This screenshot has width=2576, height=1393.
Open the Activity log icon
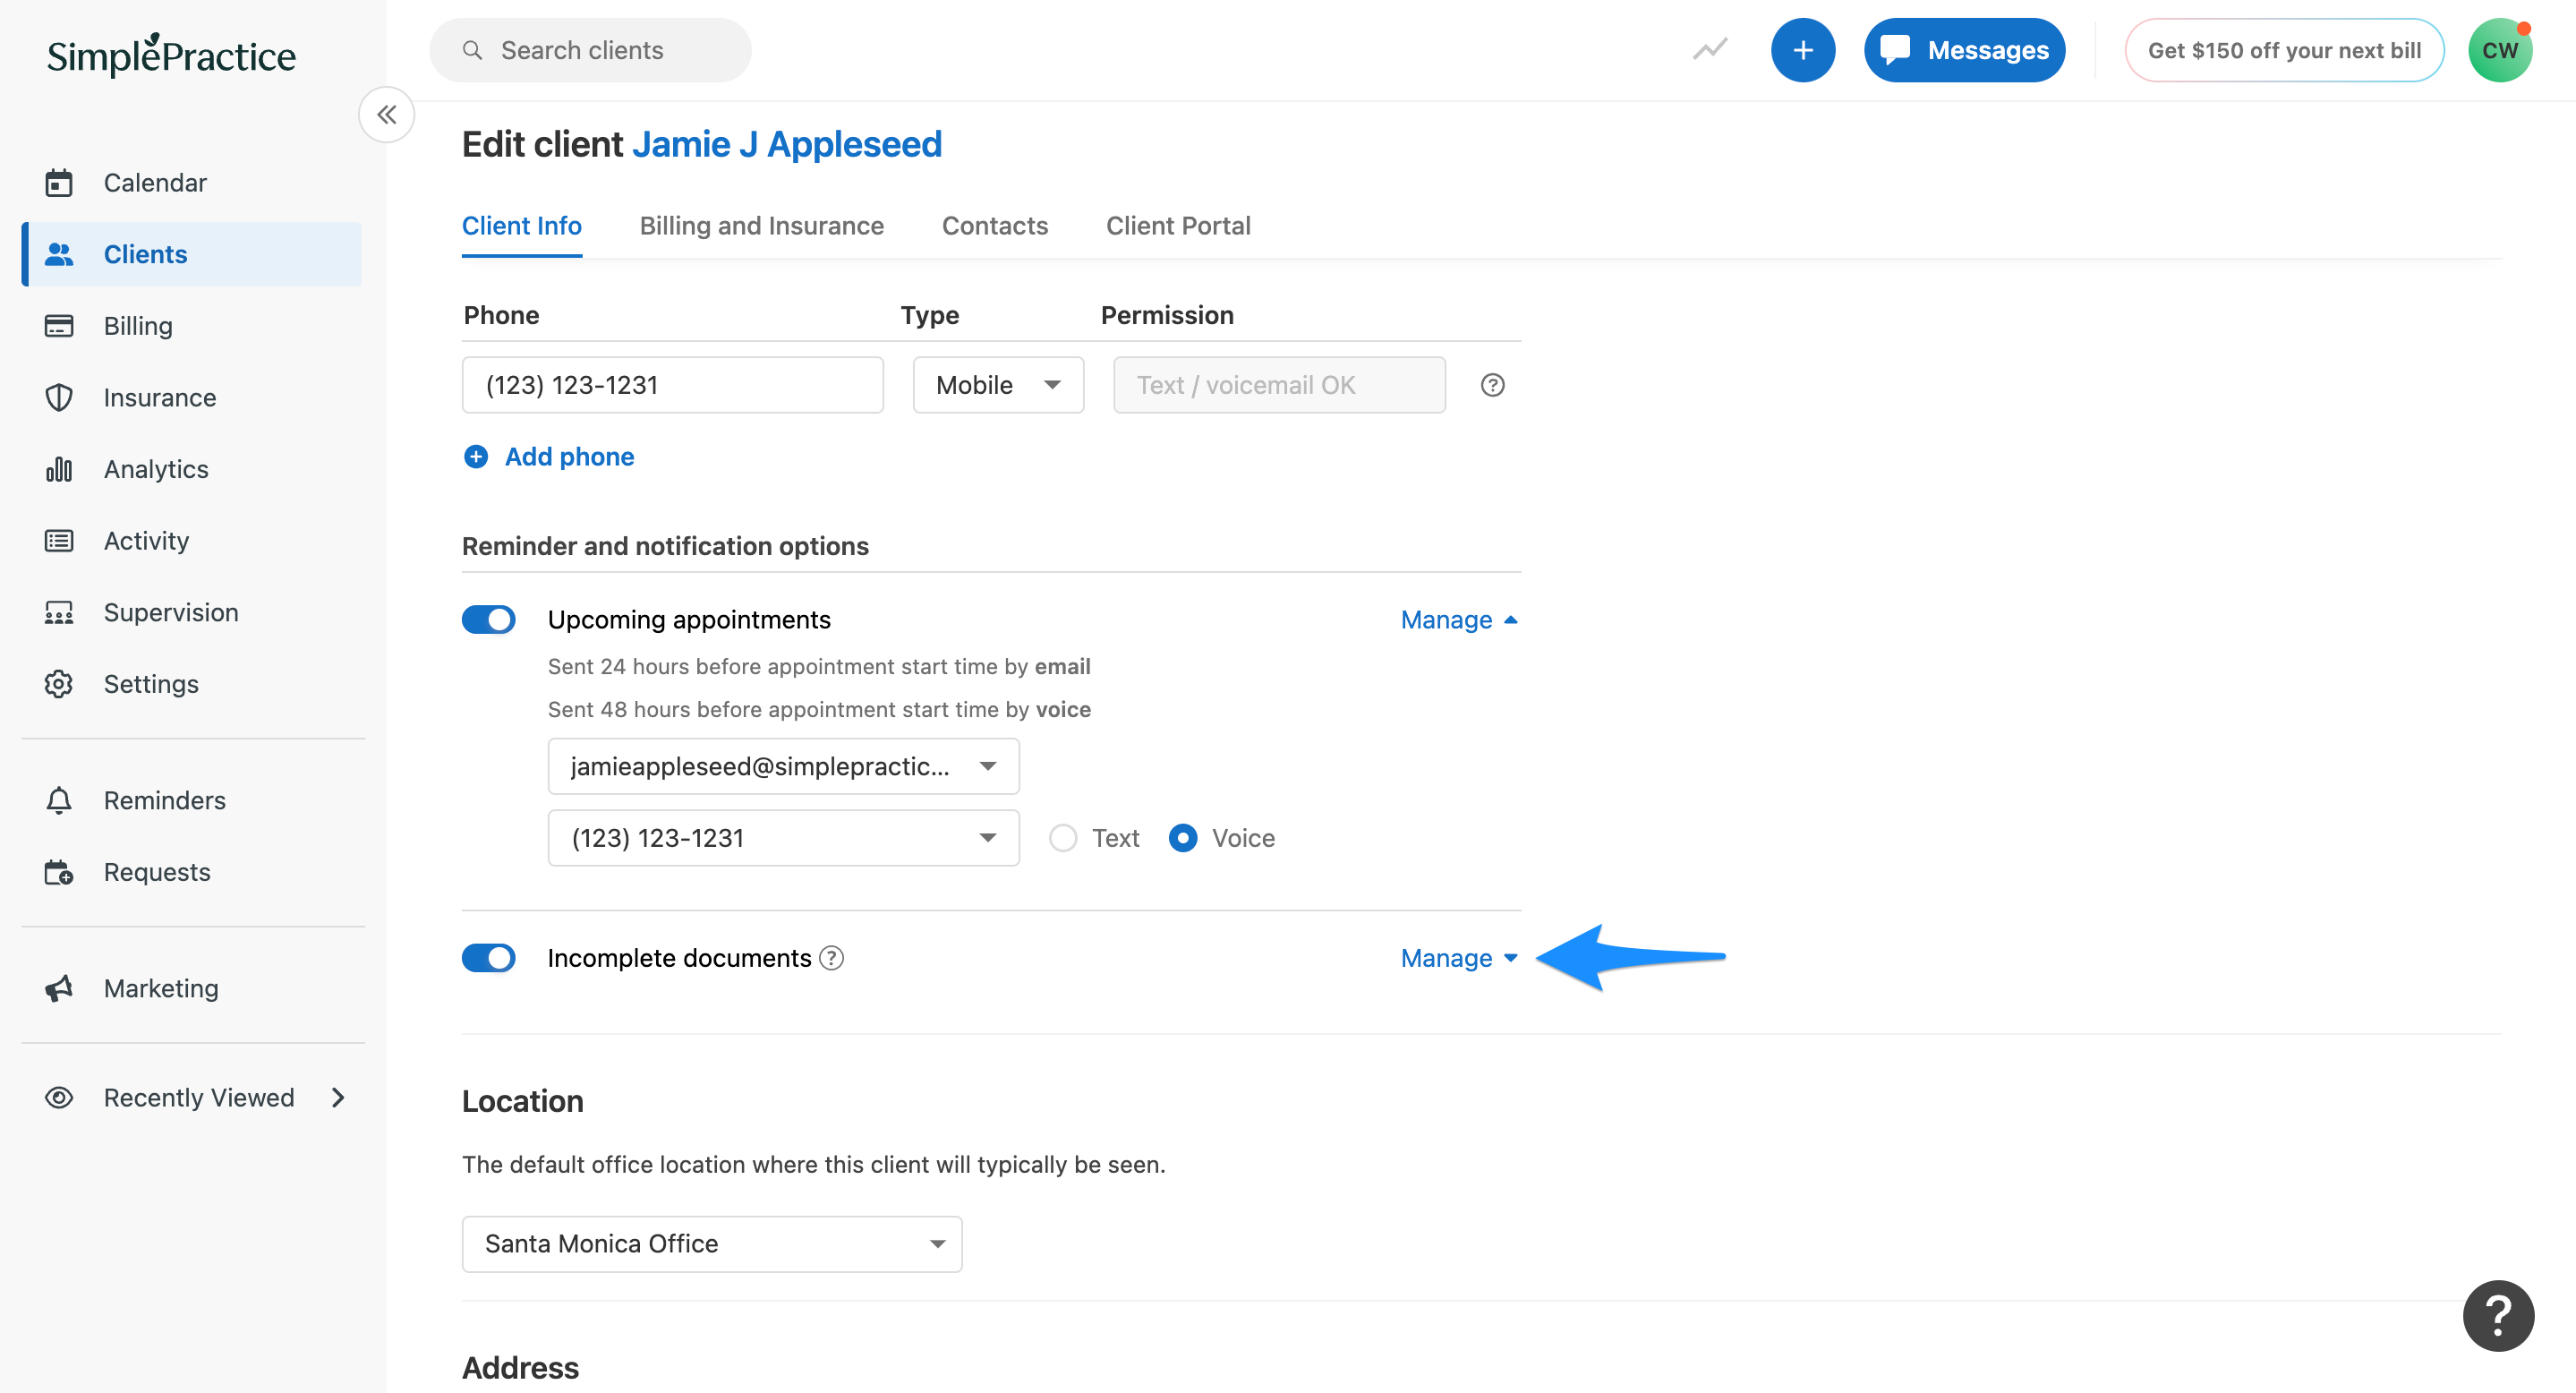coord(59,540)
